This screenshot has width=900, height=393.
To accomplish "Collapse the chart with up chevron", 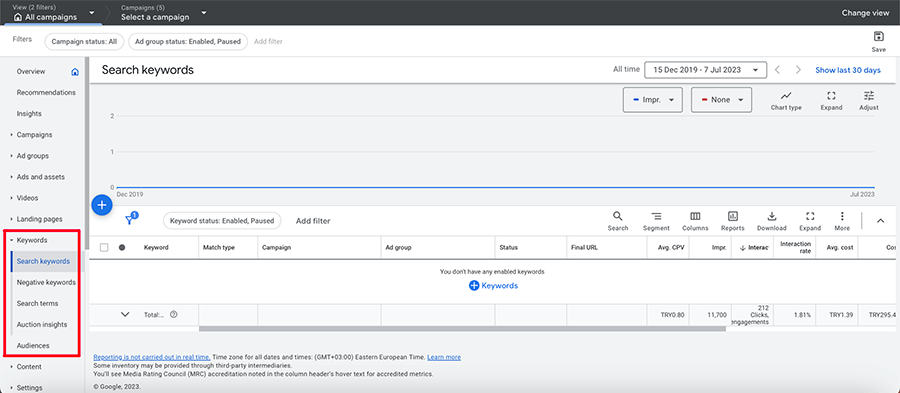I will (x=880, y=221).
